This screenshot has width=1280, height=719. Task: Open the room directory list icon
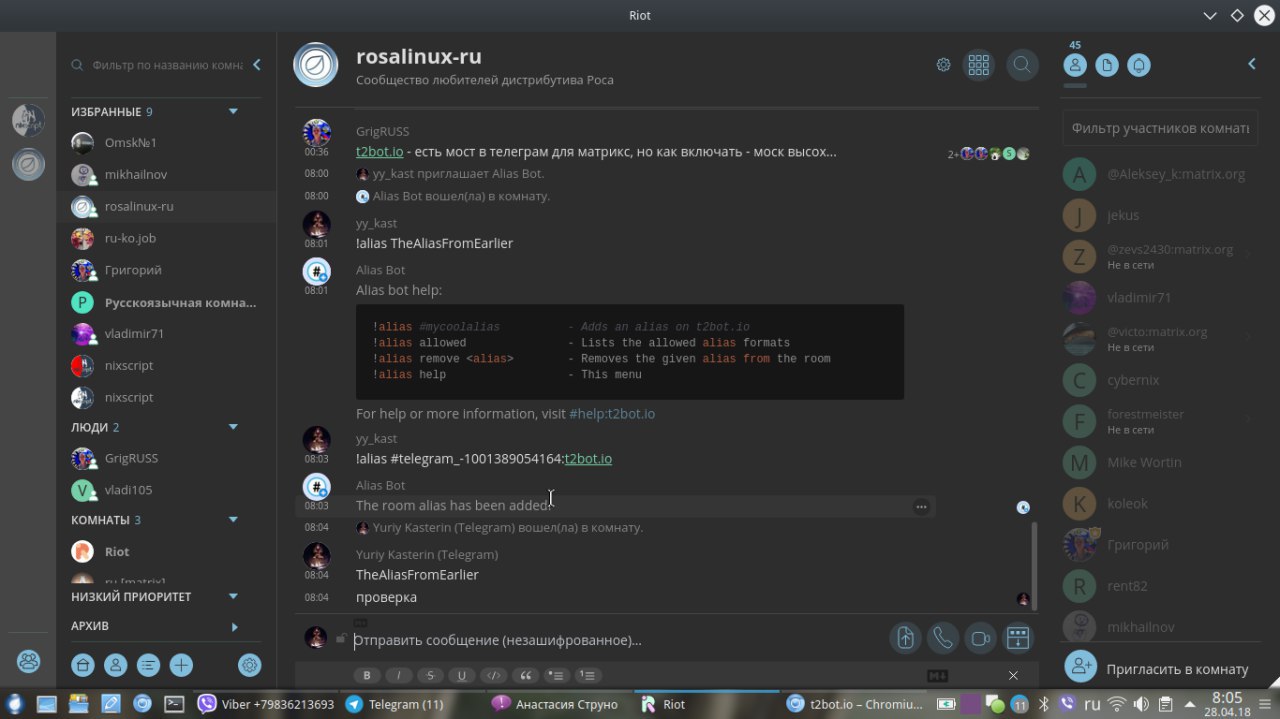coord(148,664)
